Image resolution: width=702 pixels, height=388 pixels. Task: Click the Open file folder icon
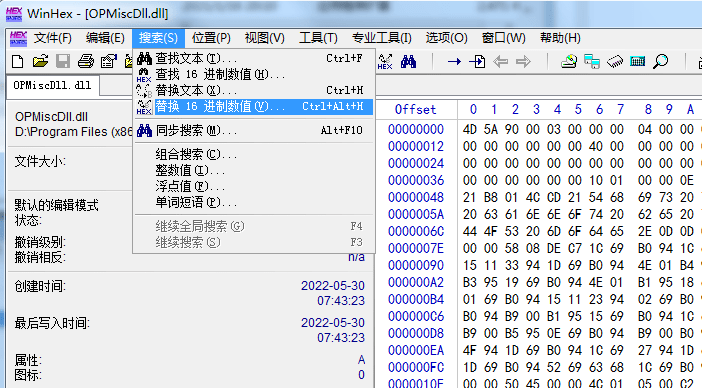point(40,61)
